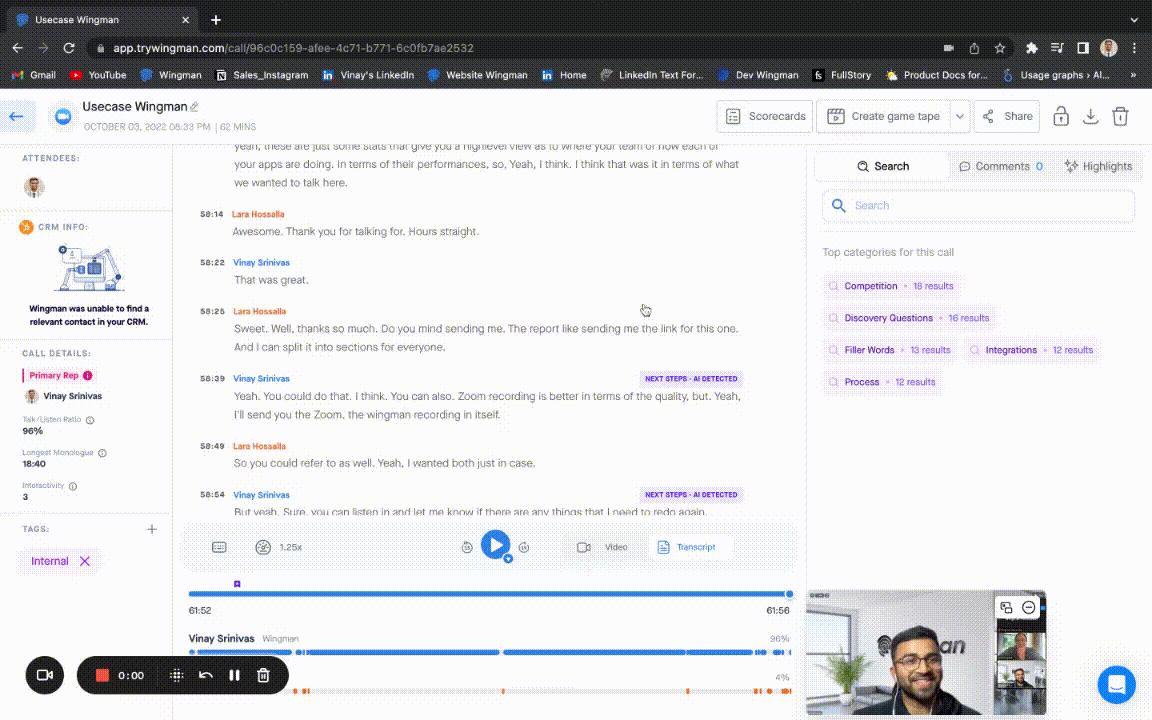Open keyboard shortcuts icon in player
The height and width of the screenshot is (720, 1152).
(x=219, y=547)
